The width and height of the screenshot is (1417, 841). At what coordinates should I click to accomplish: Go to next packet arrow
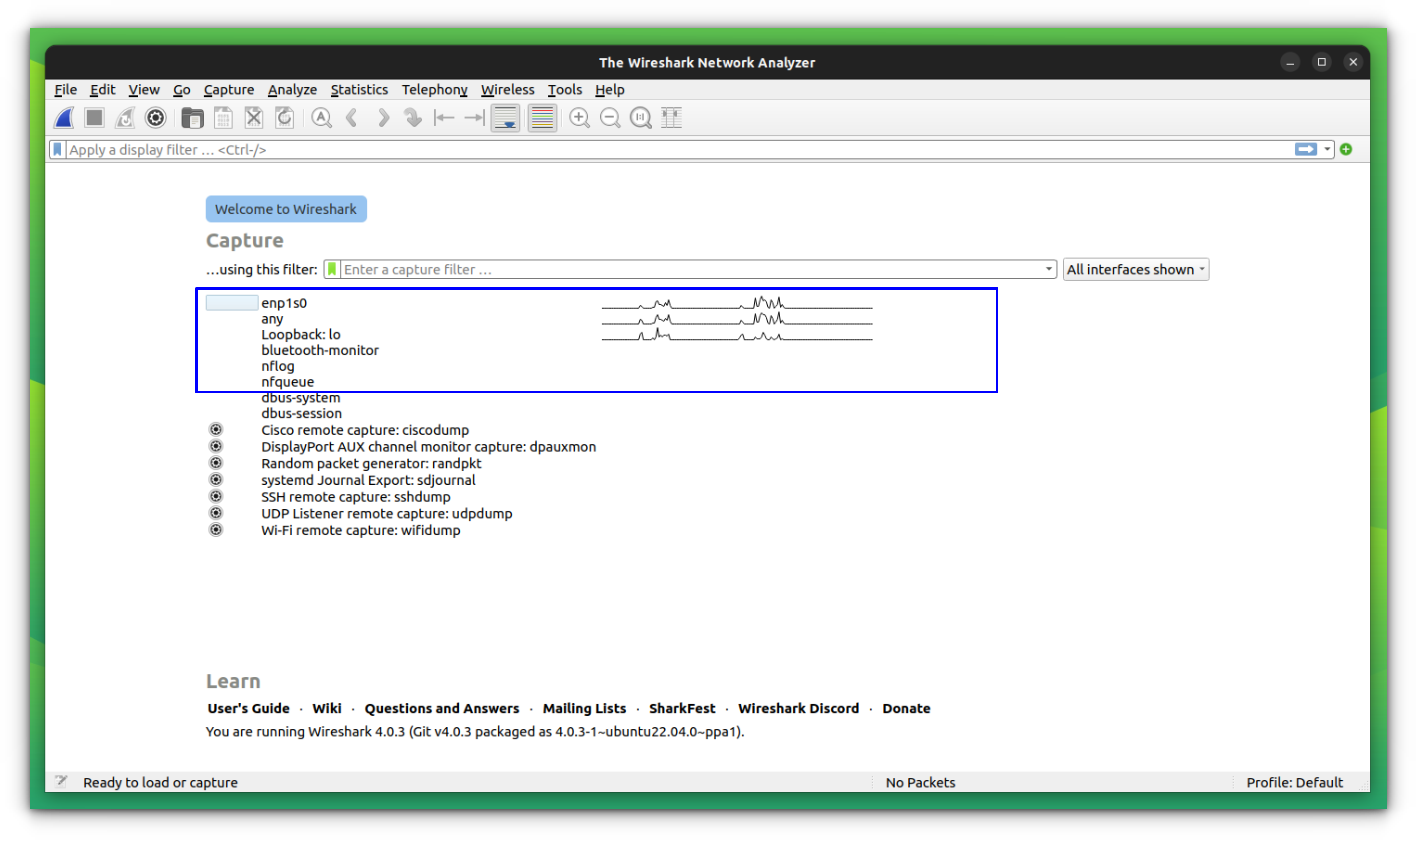click(382, 118)
